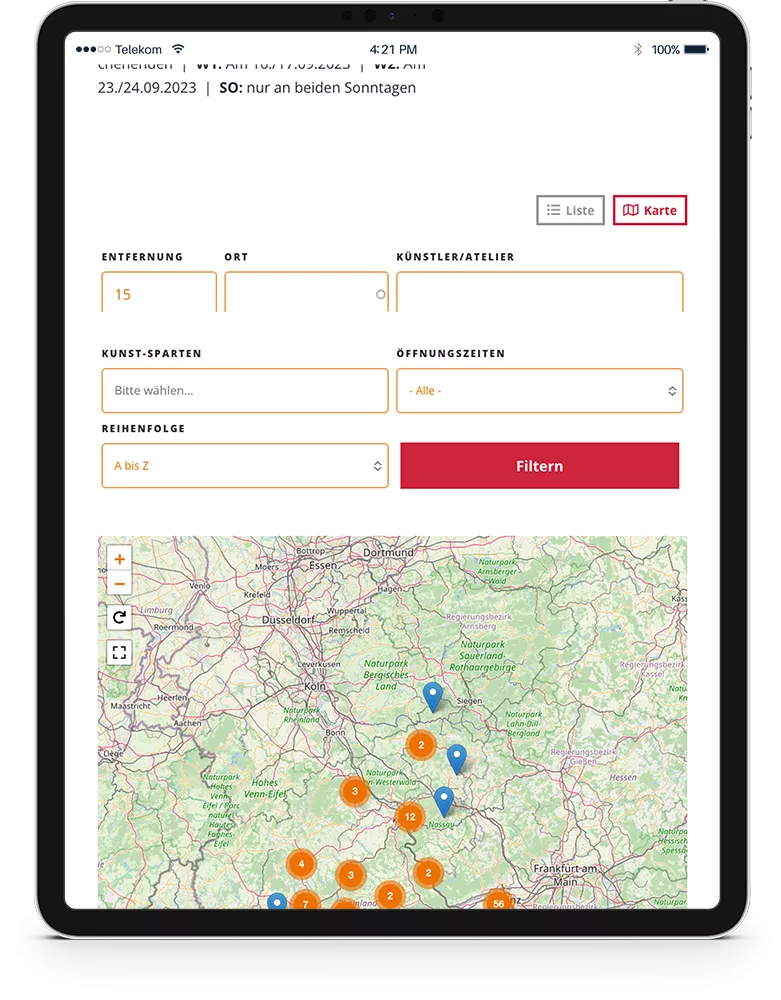Screen dimensions: 781x1000
Task: Enter fullscreen map mode
Action: (x=120, y=653)
